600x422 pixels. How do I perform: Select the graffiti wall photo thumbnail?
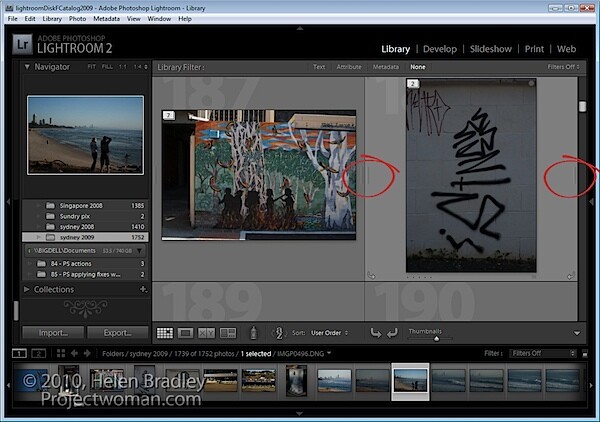coord(471,175)
